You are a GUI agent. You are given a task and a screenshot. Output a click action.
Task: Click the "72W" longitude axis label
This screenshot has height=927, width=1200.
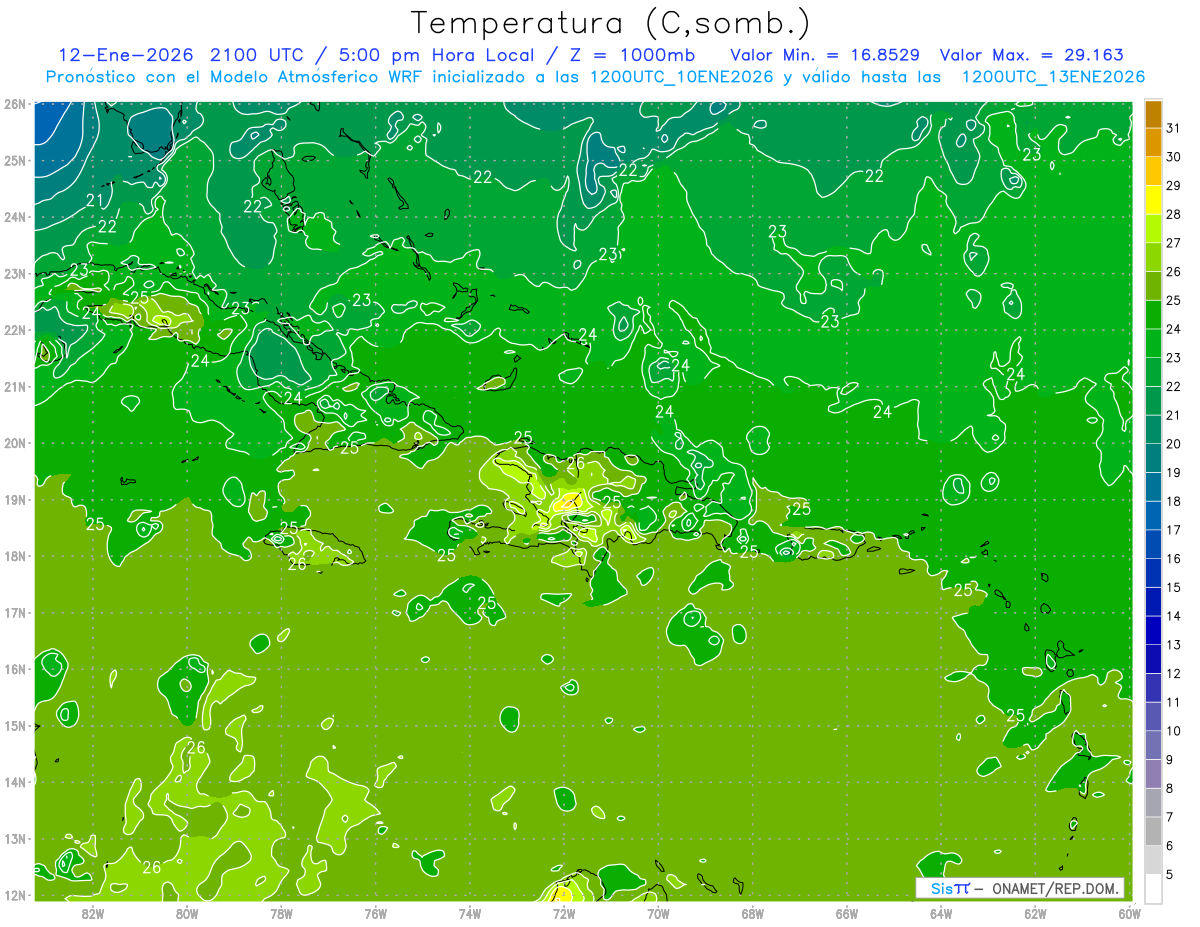tap(564, 913)
